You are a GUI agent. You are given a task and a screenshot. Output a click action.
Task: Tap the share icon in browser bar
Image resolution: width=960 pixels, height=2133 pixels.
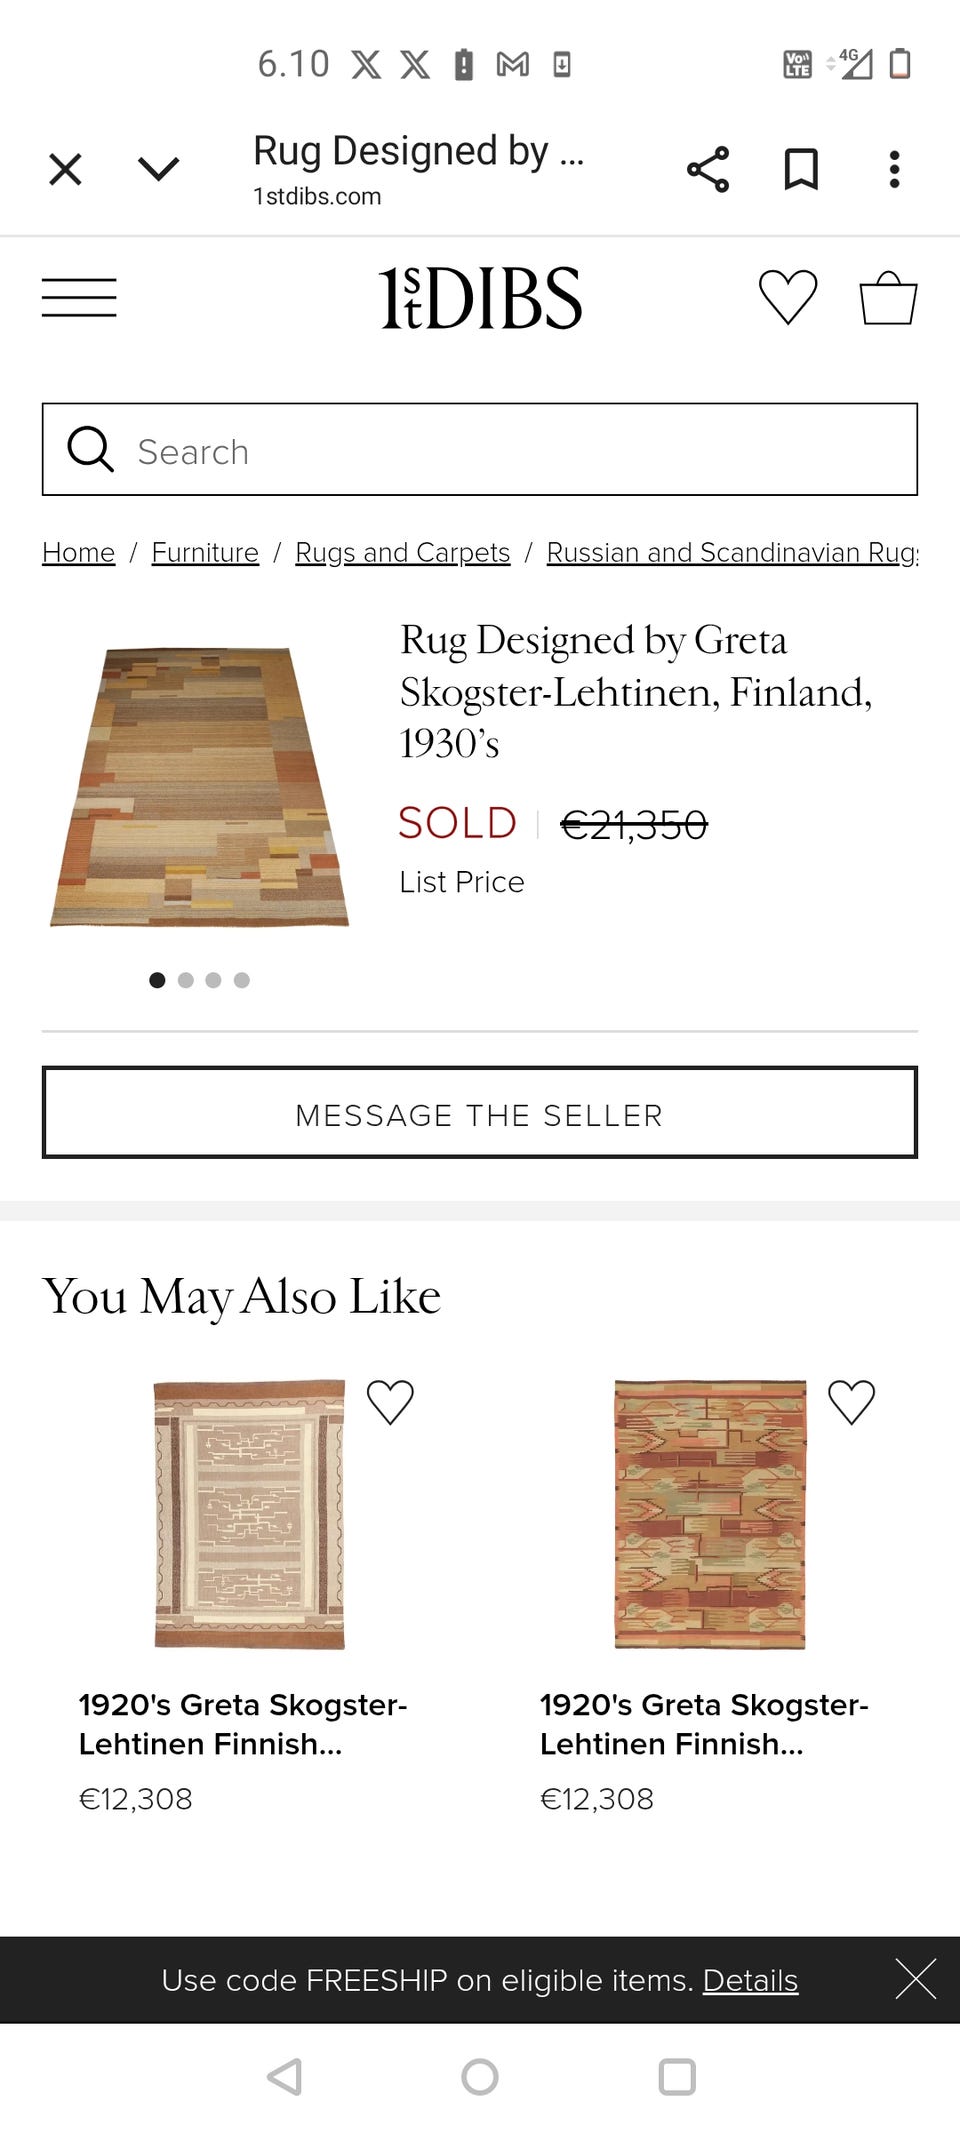click(x=708, y=169)
